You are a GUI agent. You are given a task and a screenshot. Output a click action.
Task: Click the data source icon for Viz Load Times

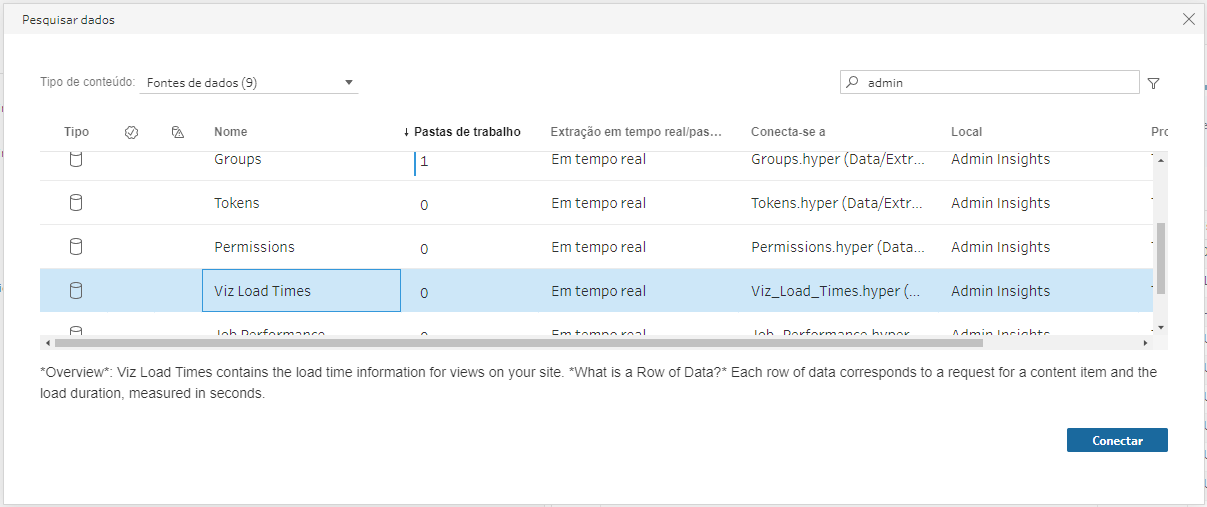(x=75, y=291)
